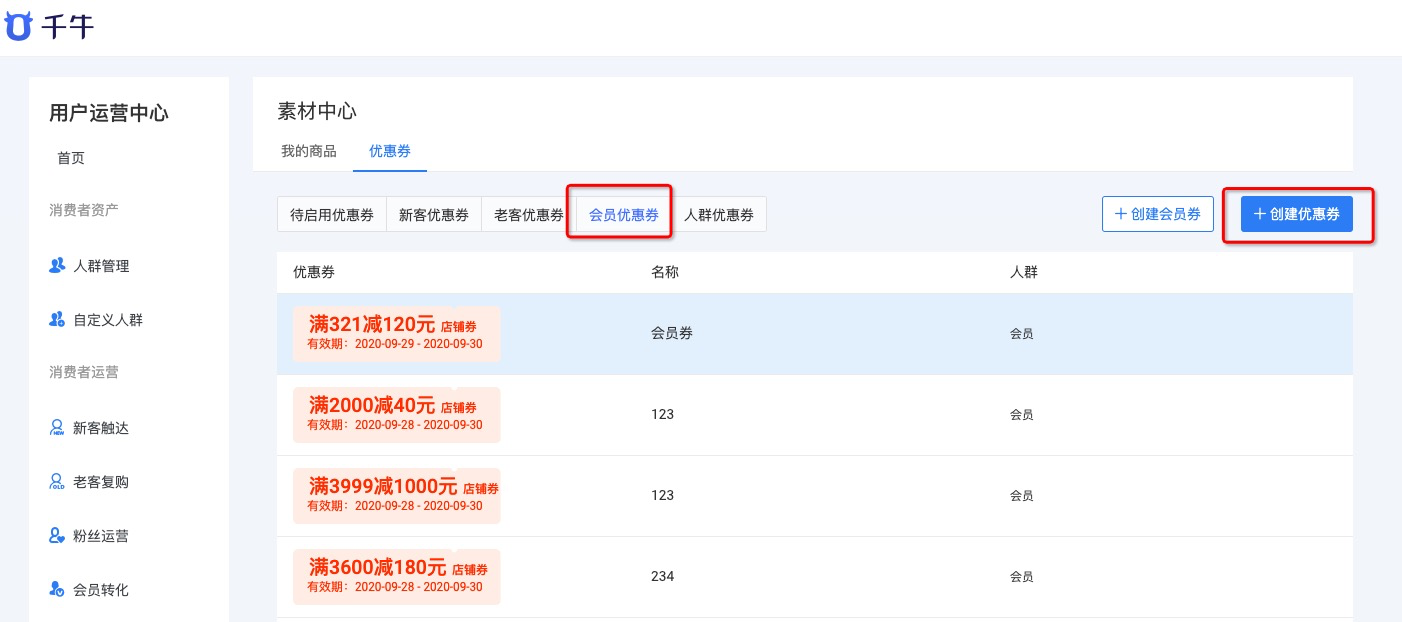Show 待启用优惠券 filter
1402x622 pixels.
pyautogui.click(x=332, y=214)
